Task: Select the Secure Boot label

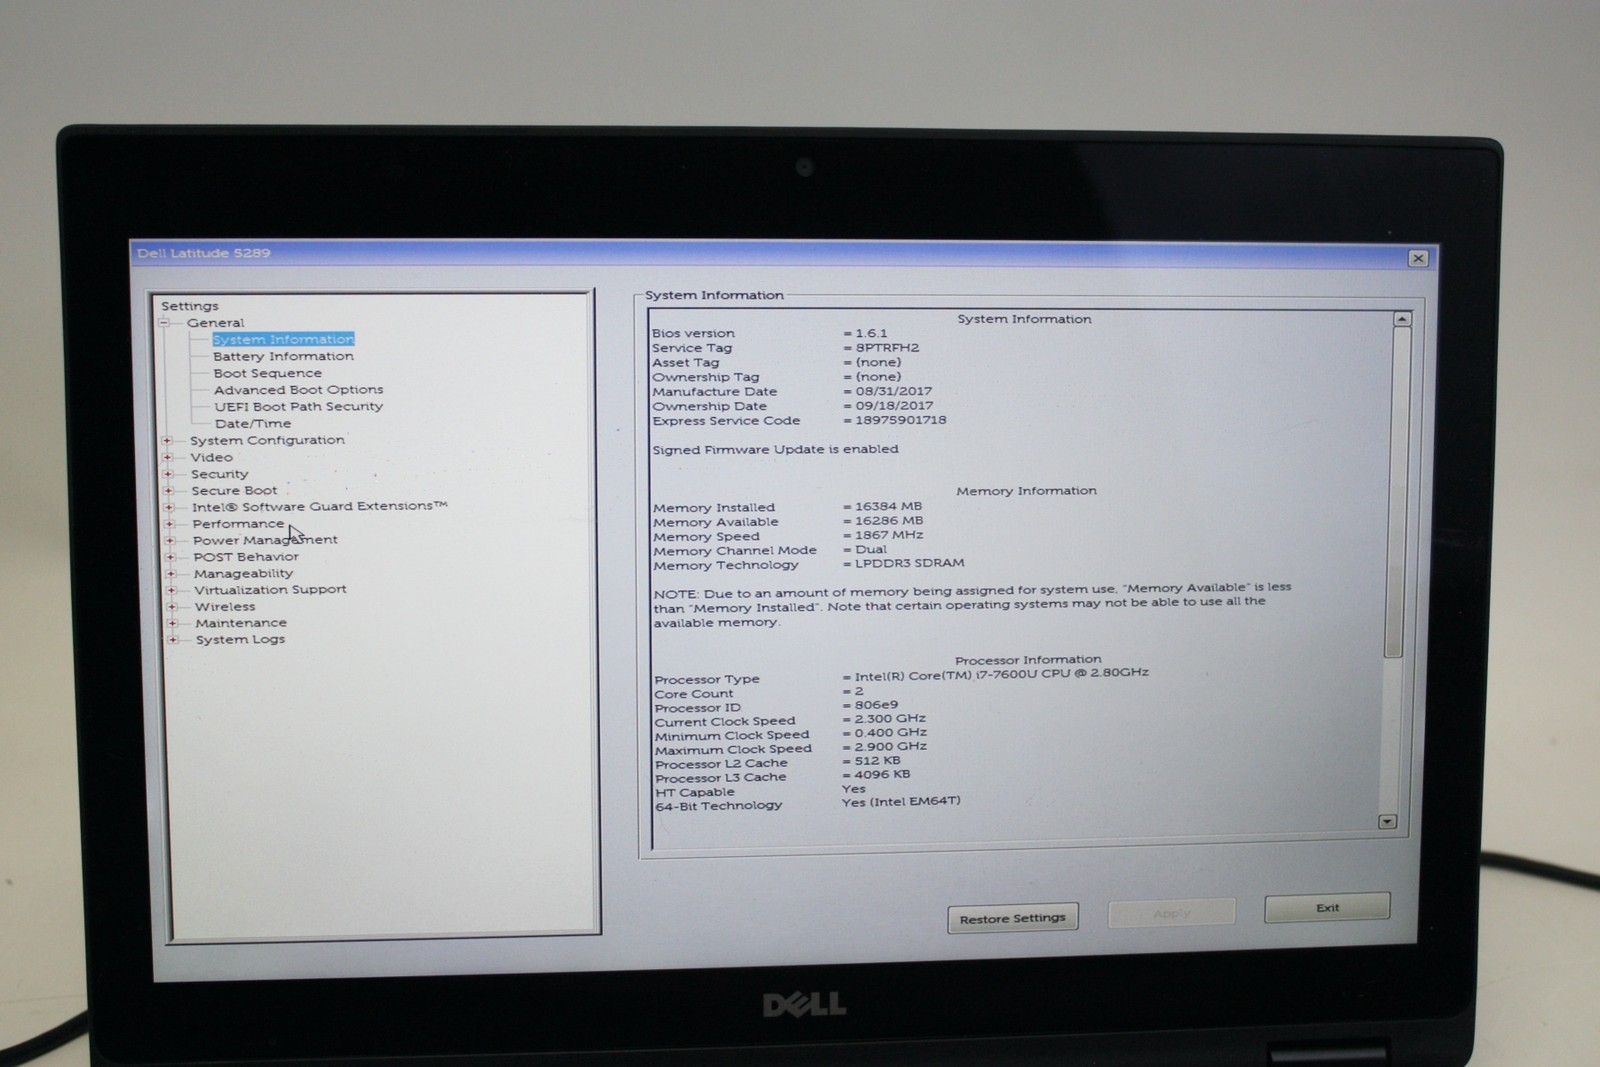Action: 234,491
